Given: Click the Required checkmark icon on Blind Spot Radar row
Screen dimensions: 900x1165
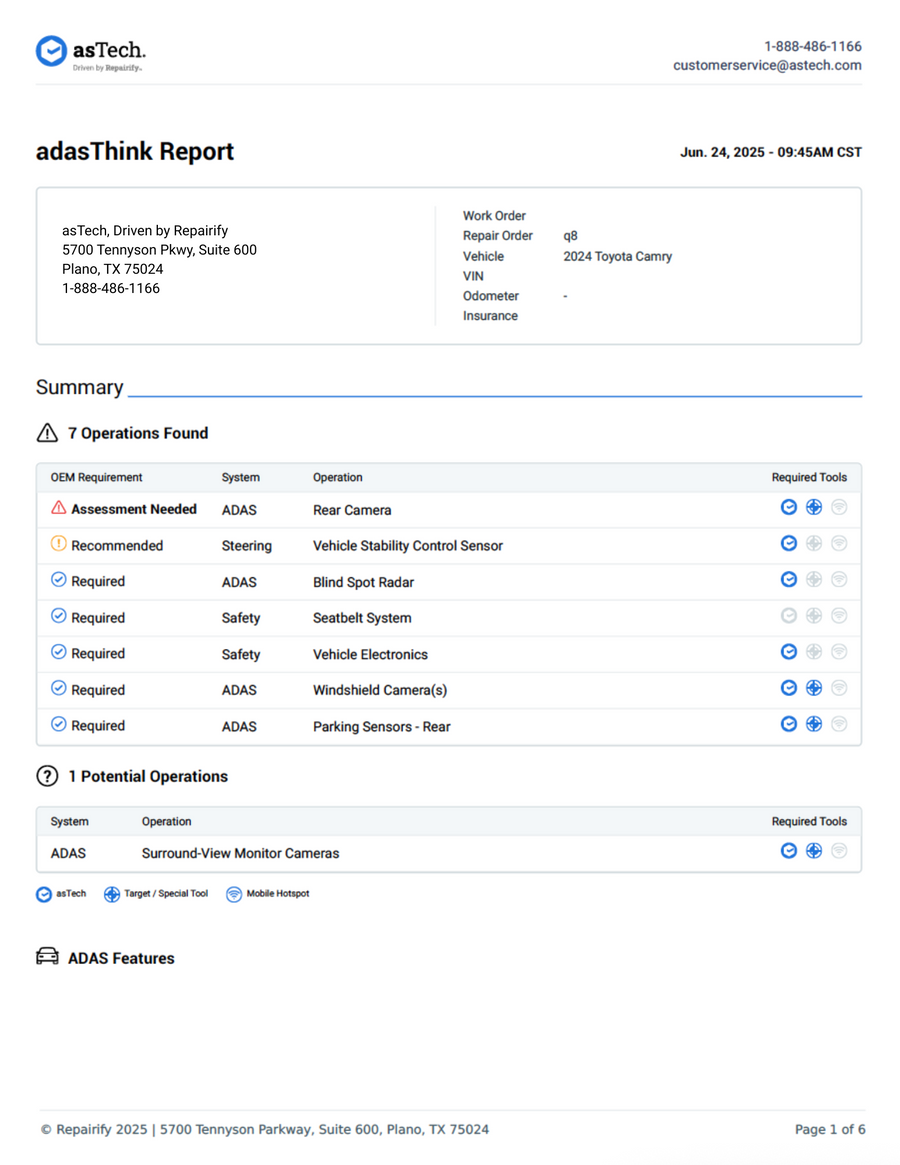Looking at the screenshot, I should (x=57, y=580).
